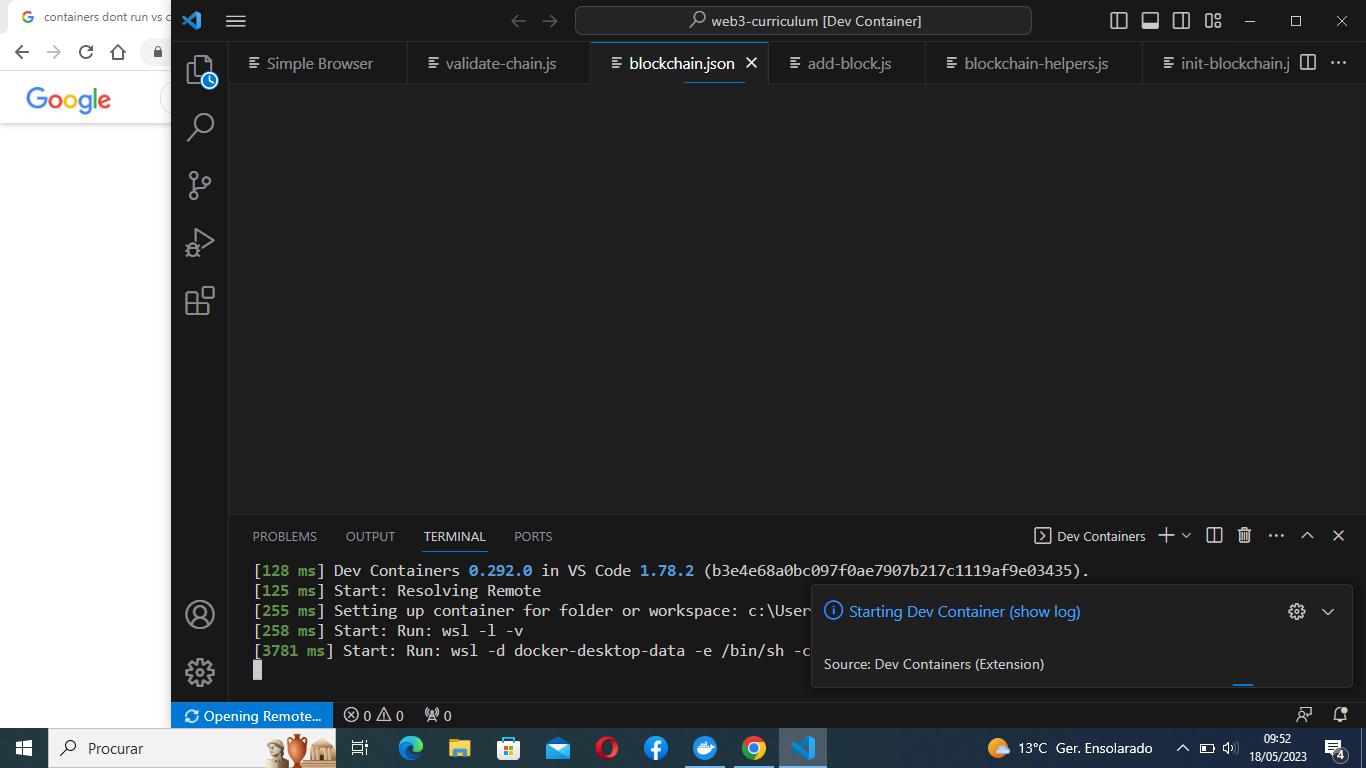Toggle the secondary sidebar visibility

tap(1181, 20)
